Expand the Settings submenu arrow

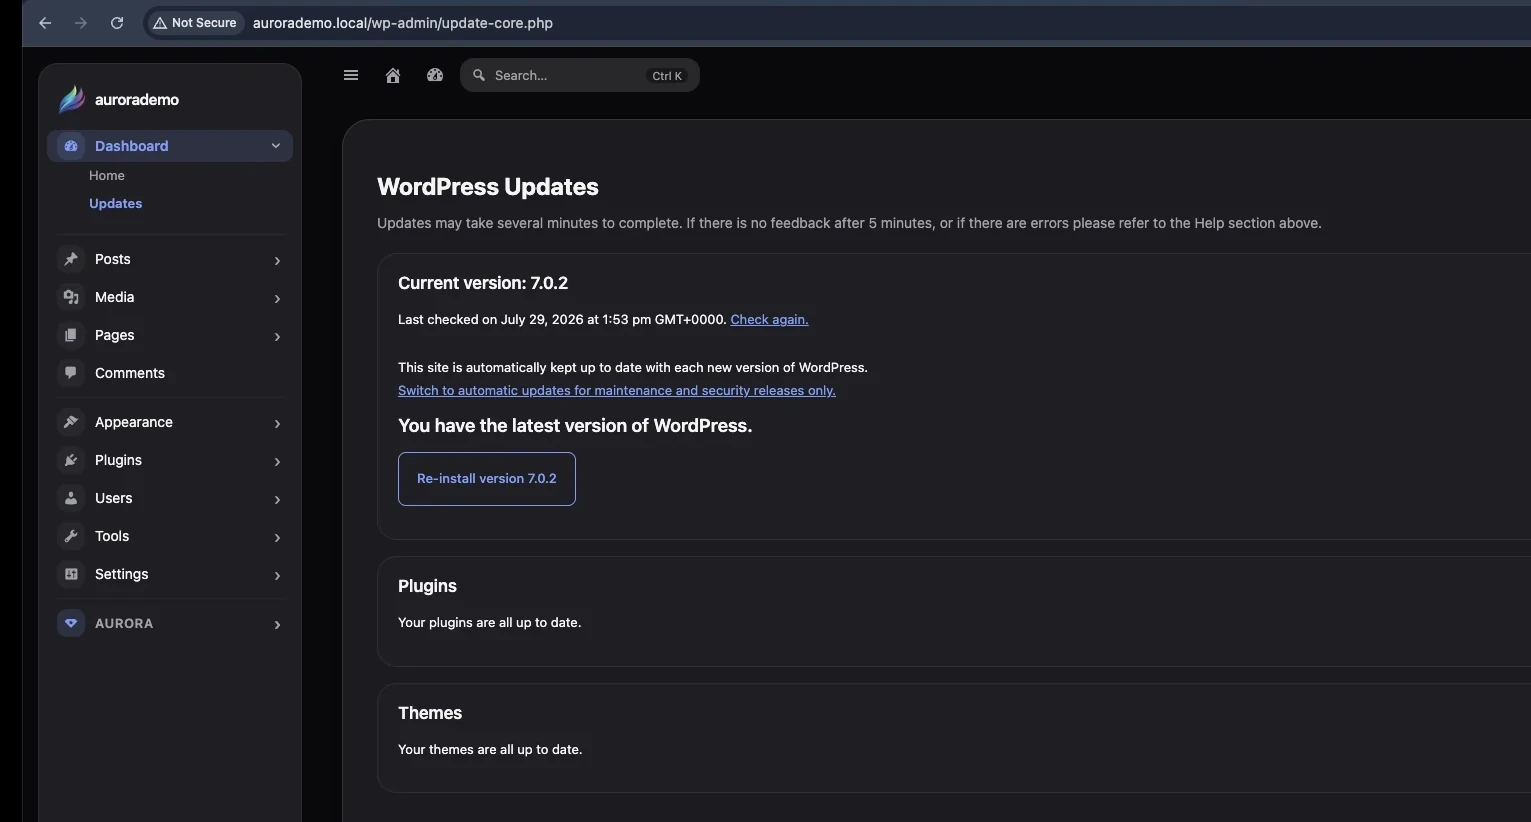(277, 575)
